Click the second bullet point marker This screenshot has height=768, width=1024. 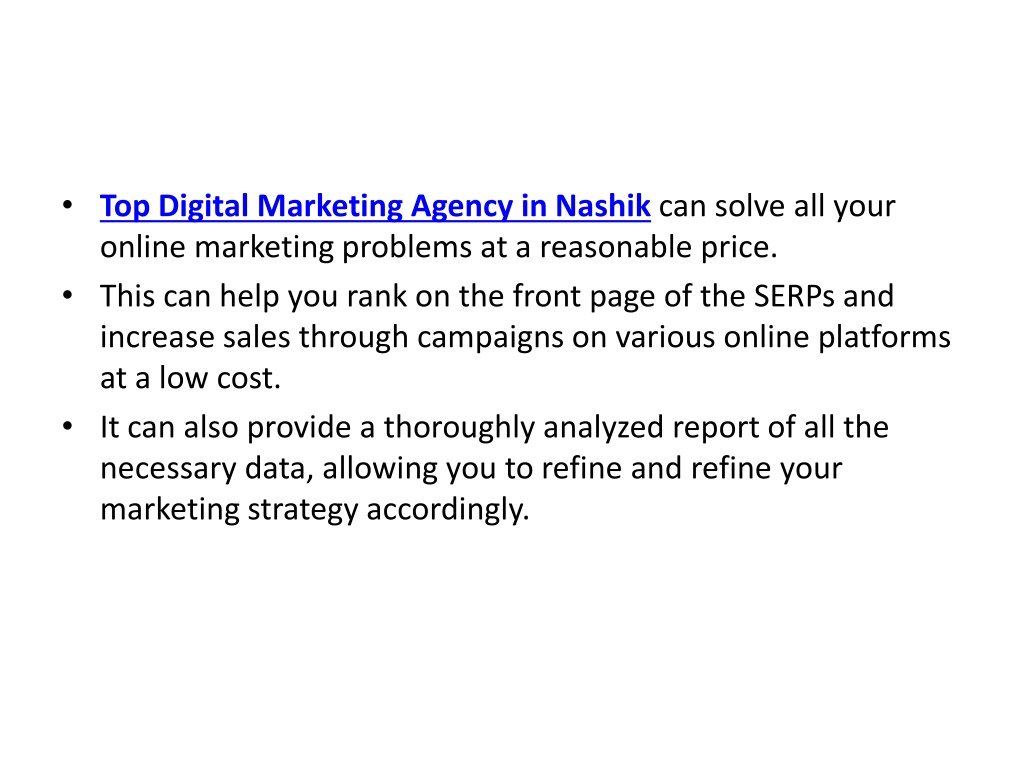[x=67, y=296]
